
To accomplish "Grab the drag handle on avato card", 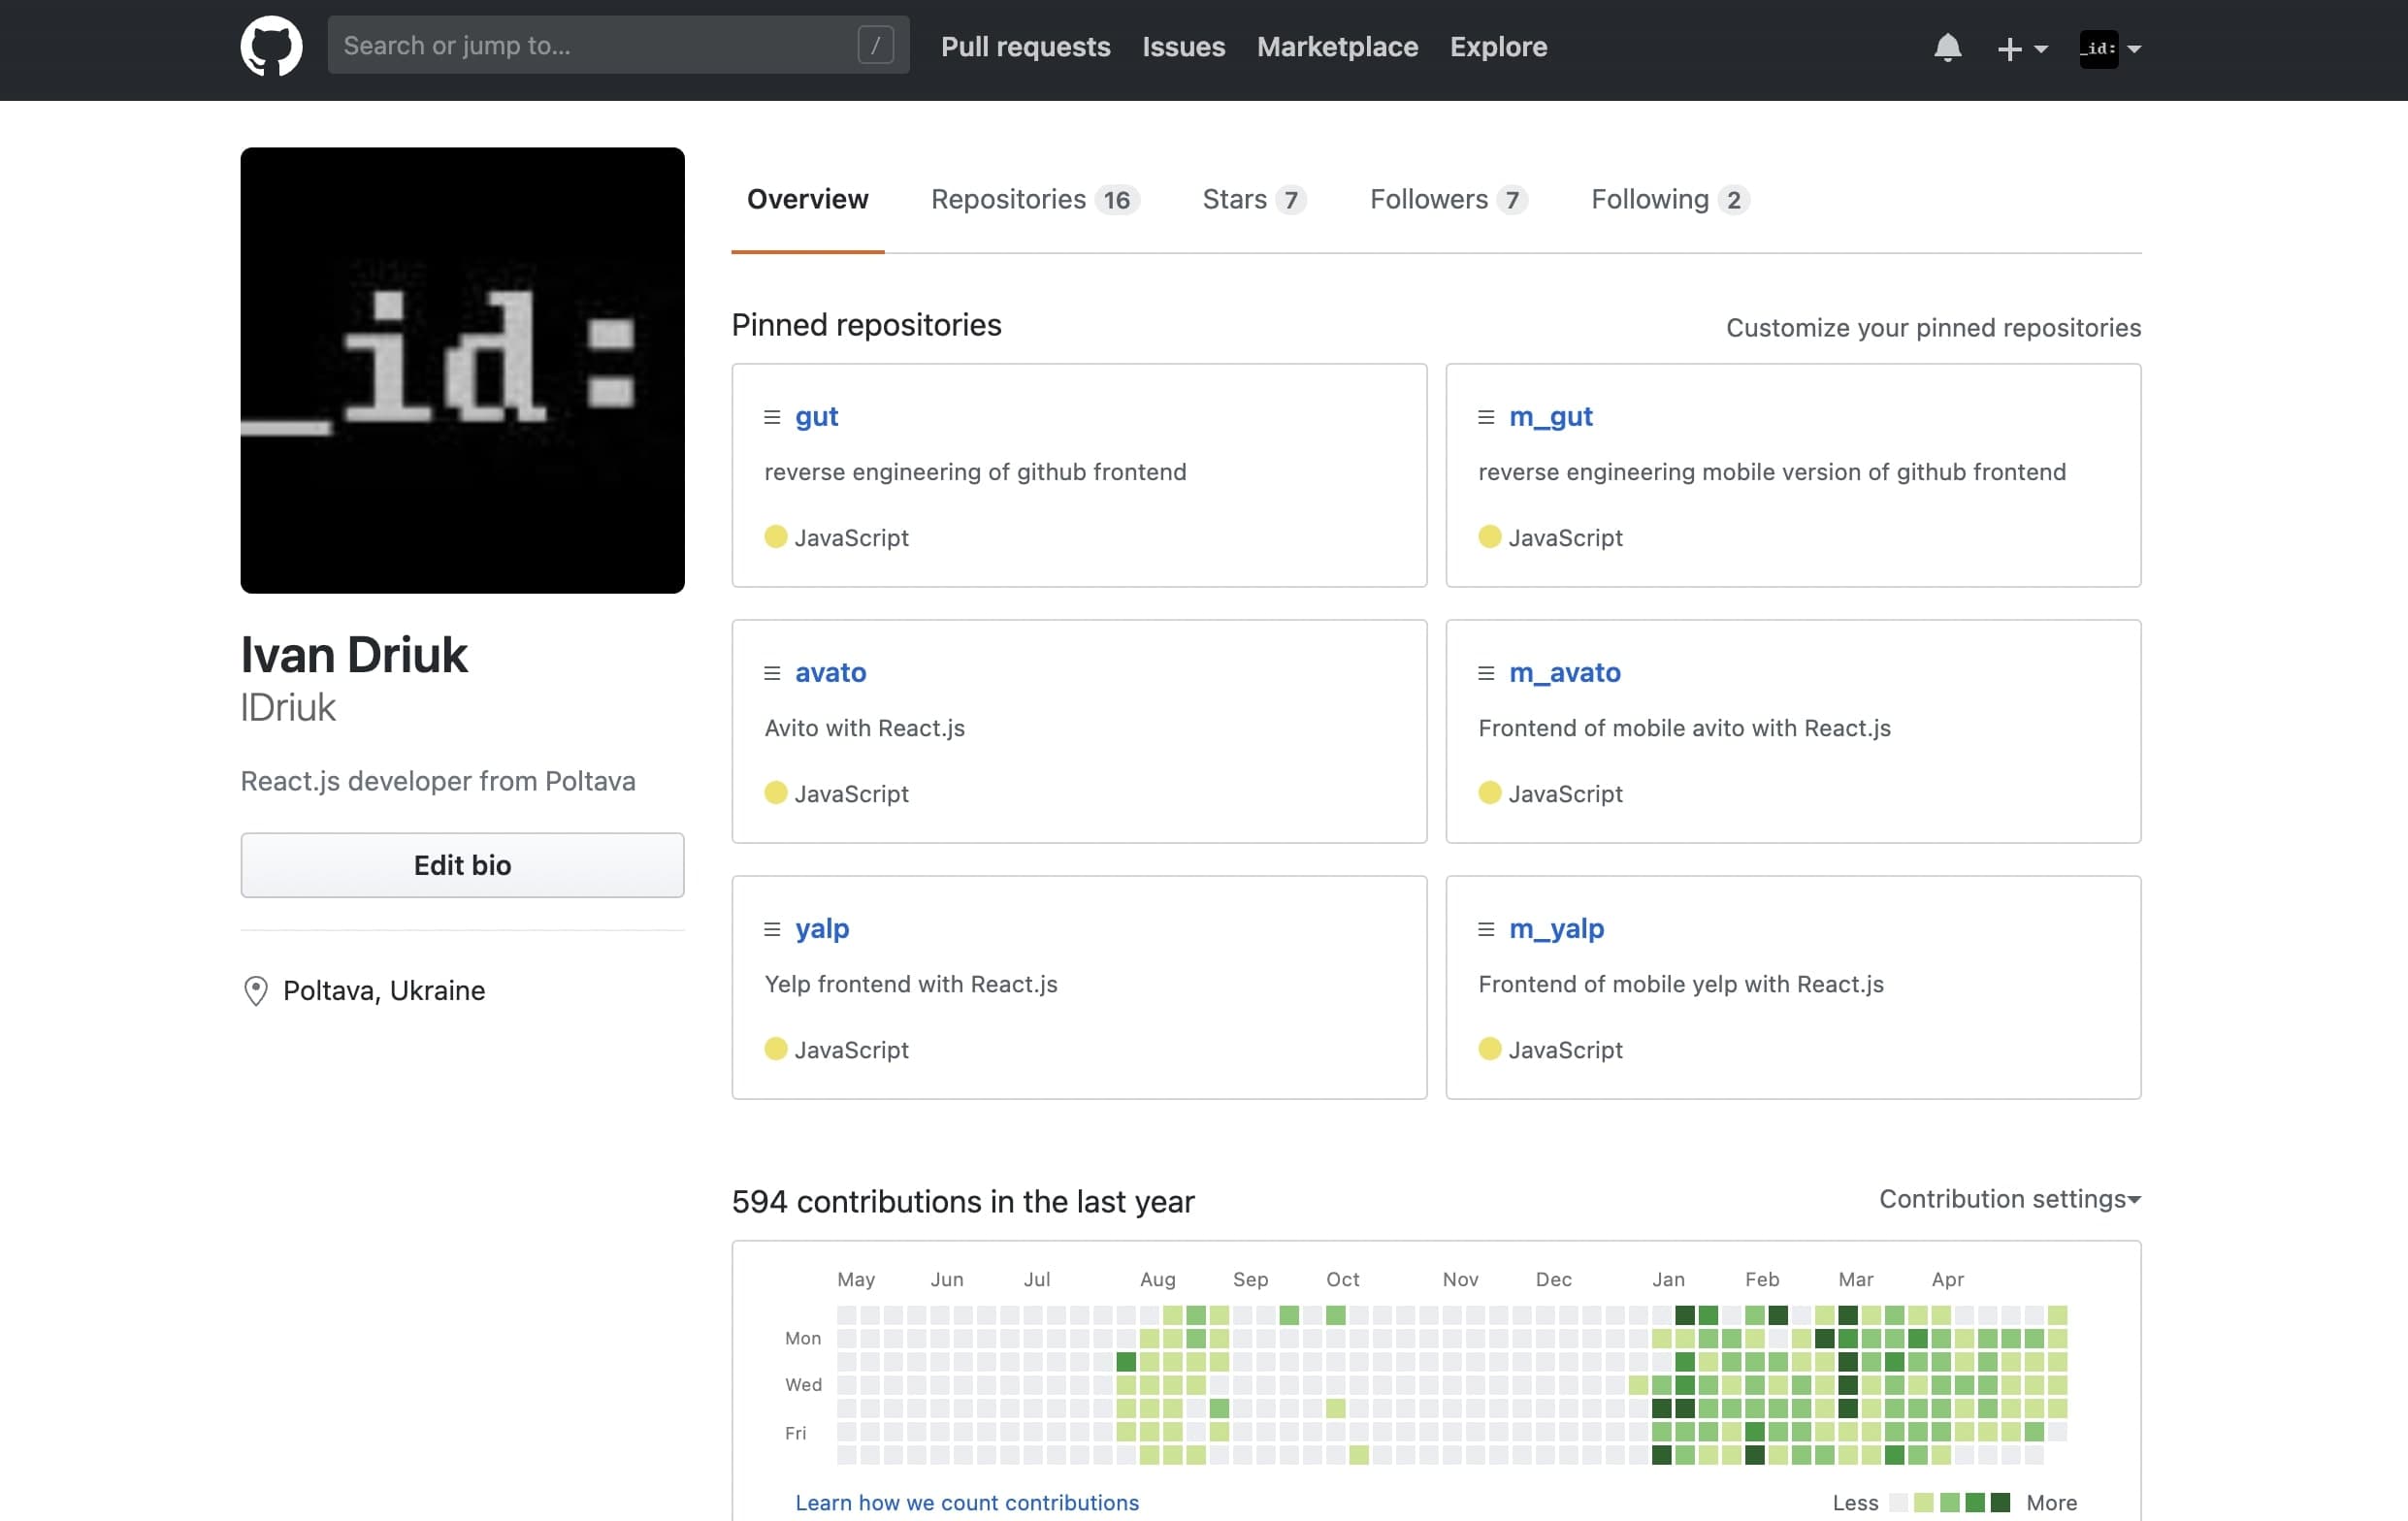I will pos(772,673).
